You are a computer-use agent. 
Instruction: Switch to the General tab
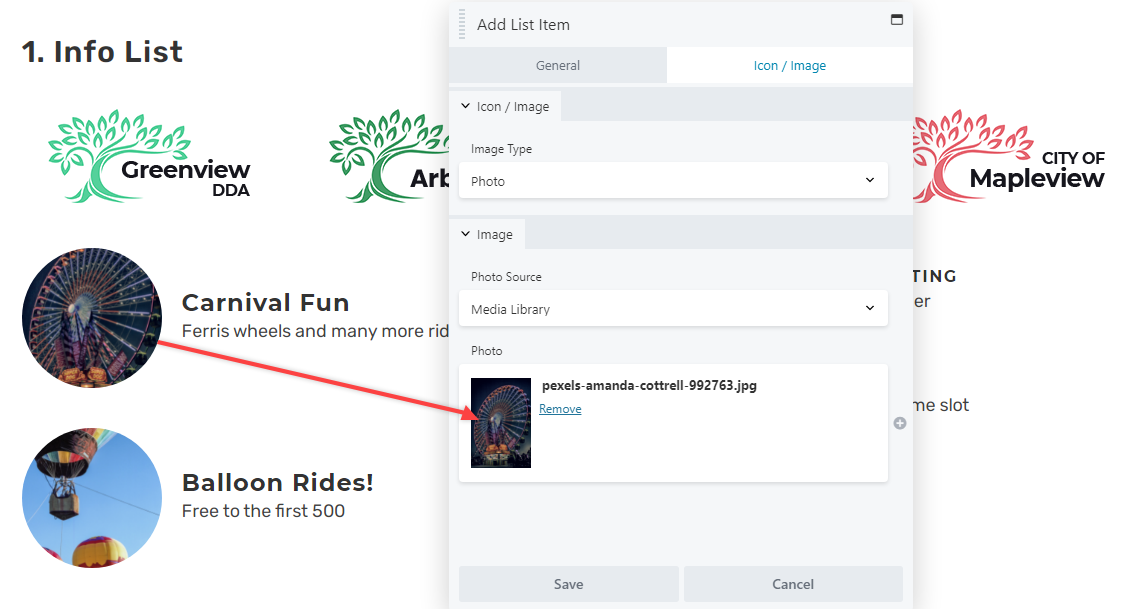point(558,66)
